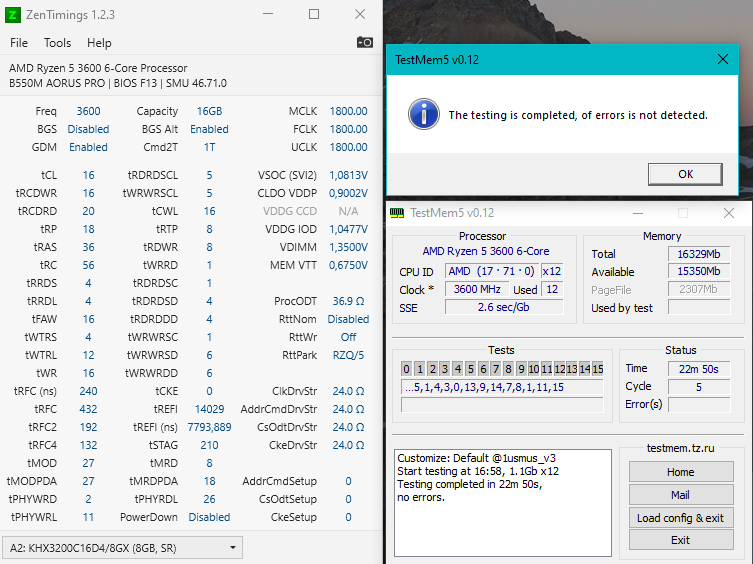Click the Mail button in TestMem5
753x564 pixels.
(x=680, y=495)
